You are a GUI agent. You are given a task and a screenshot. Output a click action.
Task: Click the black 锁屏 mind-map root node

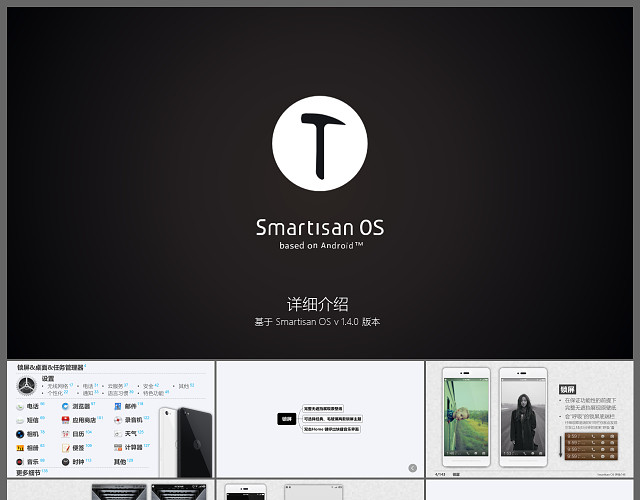point(287,419)
